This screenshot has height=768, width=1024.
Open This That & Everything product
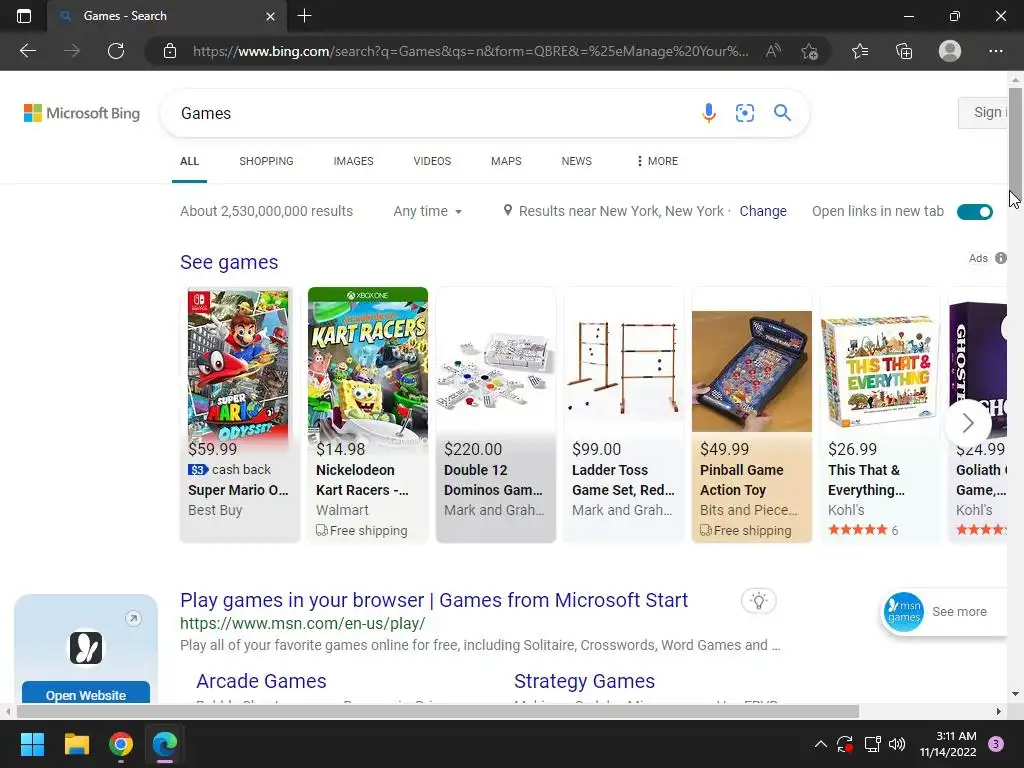pyautogui.click(x=880, y=415)
